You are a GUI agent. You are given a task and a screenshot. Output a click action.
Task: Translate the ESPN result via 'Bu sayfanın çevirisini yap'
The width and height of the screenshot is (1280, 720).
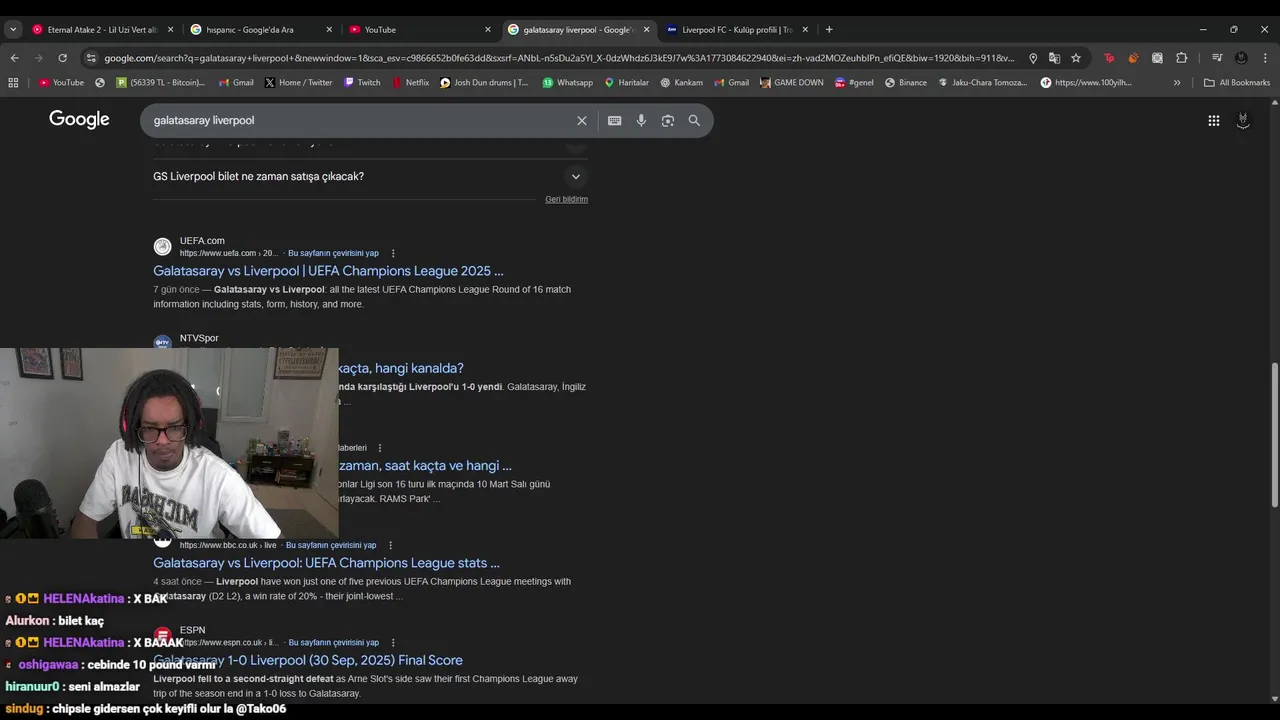click(333, 642)
